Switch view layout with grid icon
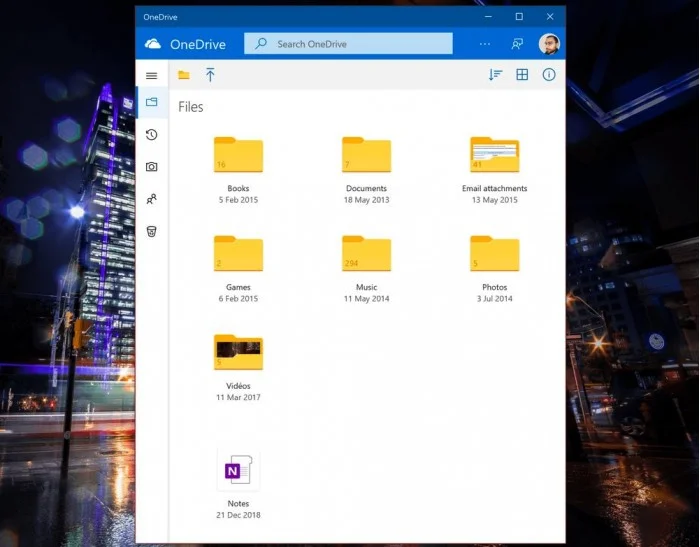The height and width of the screenshot is (547, 700). point(522,75)
